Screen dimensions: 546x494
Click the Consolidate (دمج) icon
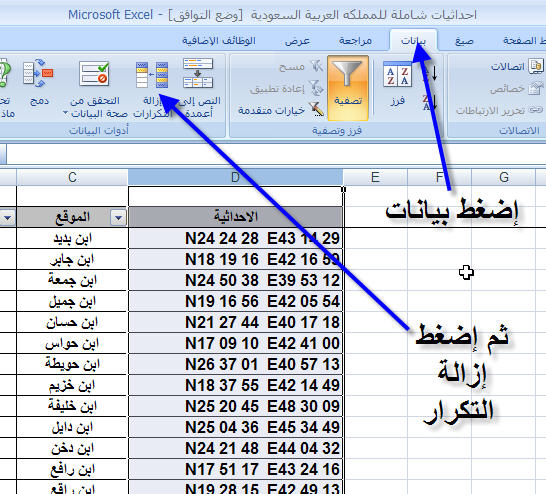(x=38, y=73)
